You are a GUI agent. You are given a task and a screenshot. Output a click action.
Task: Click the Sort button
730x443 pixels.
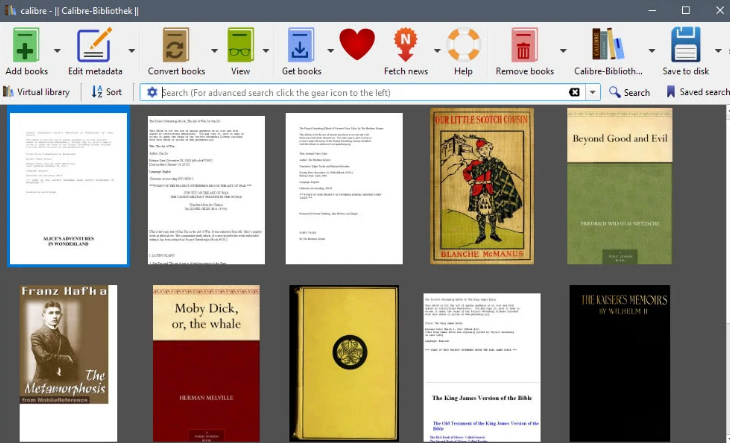pyautogui.click(x=107, y=92)
